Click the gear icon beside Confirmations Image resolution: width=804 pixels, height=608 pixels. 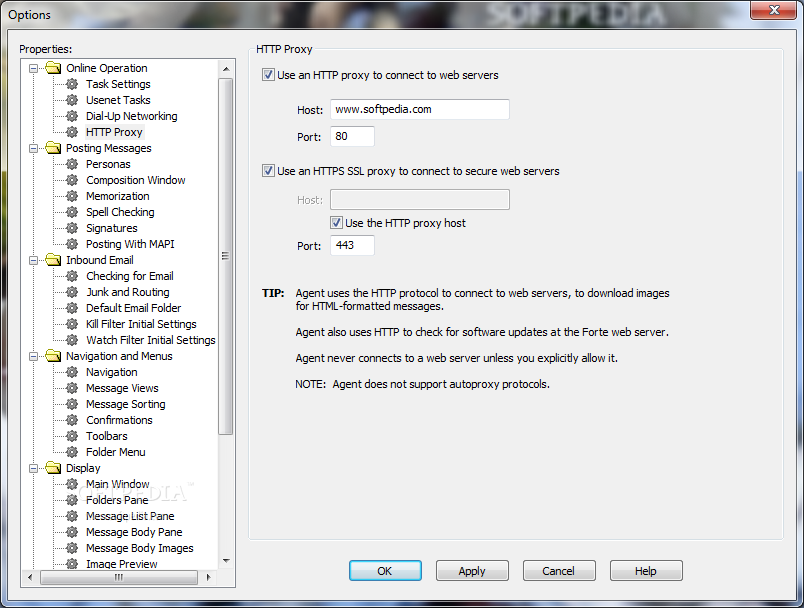[x=72, y=420]
